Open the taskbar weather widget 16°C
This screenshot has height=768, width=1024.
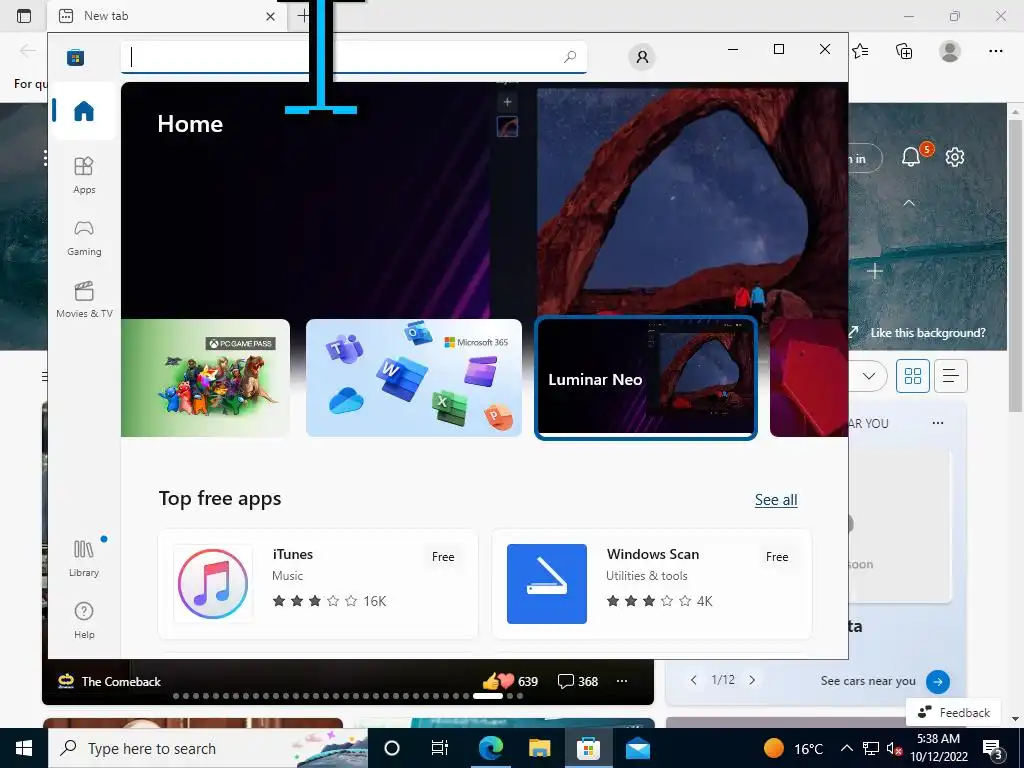pos(794,748)
